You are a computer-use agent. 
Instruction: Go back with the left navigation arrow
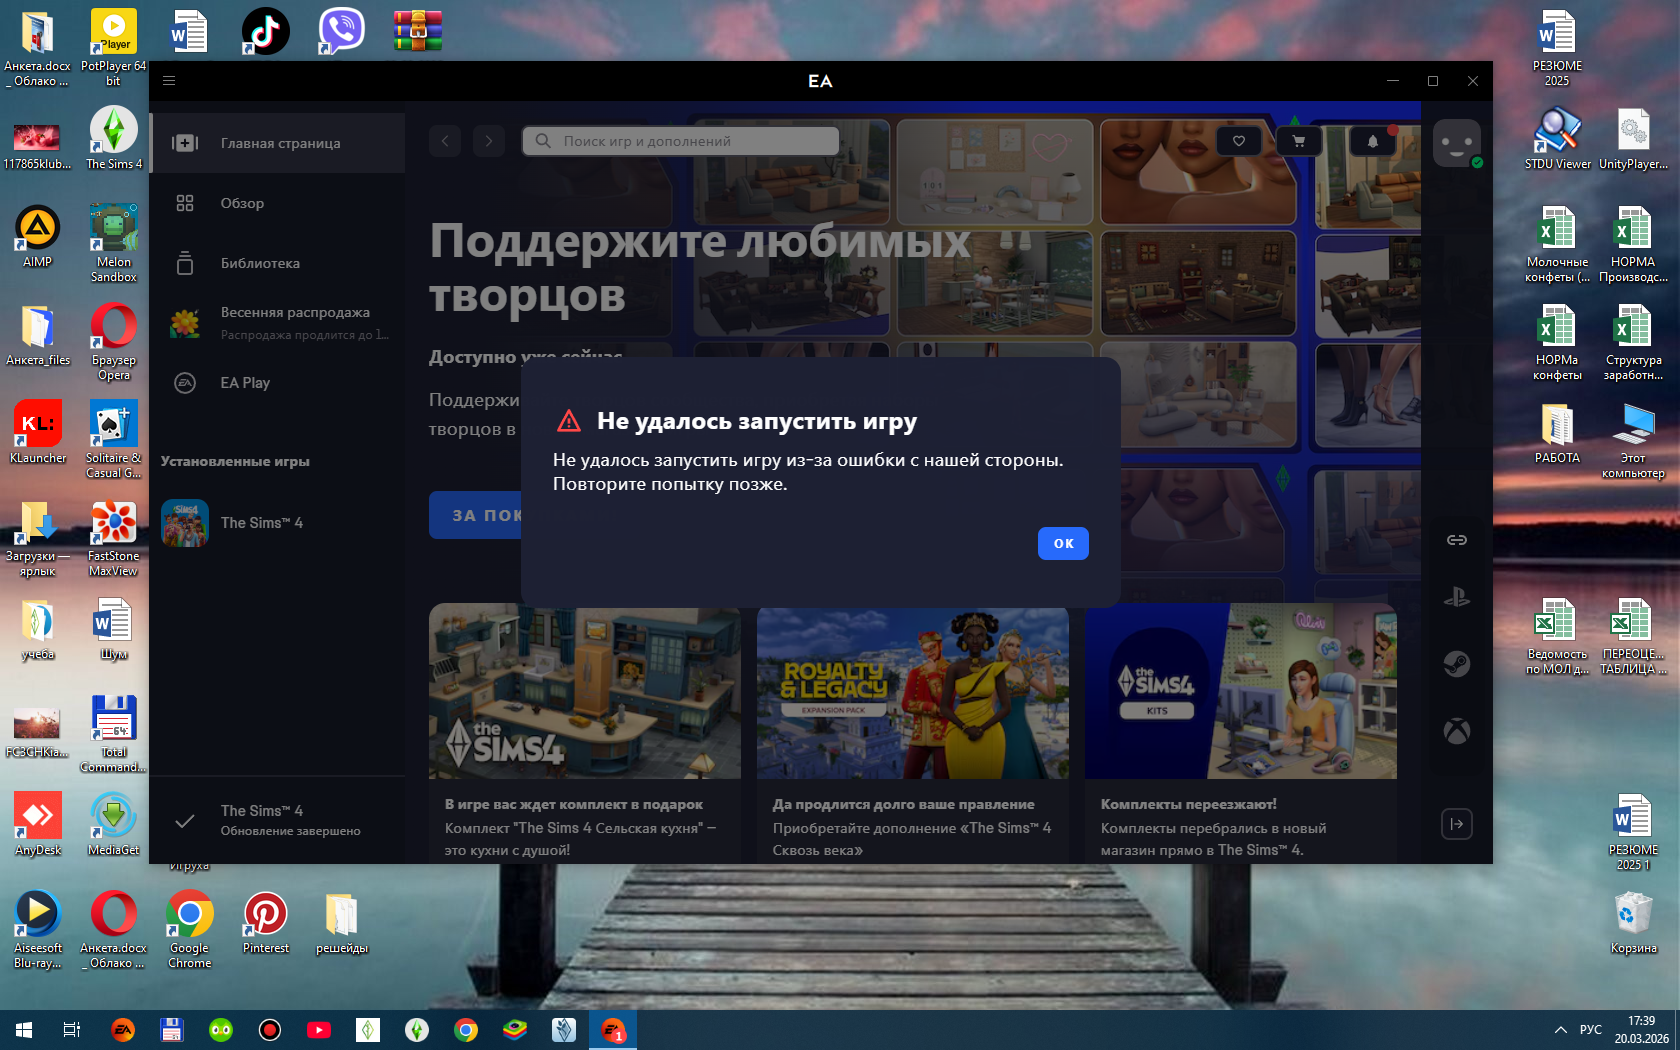coord(445,141)
